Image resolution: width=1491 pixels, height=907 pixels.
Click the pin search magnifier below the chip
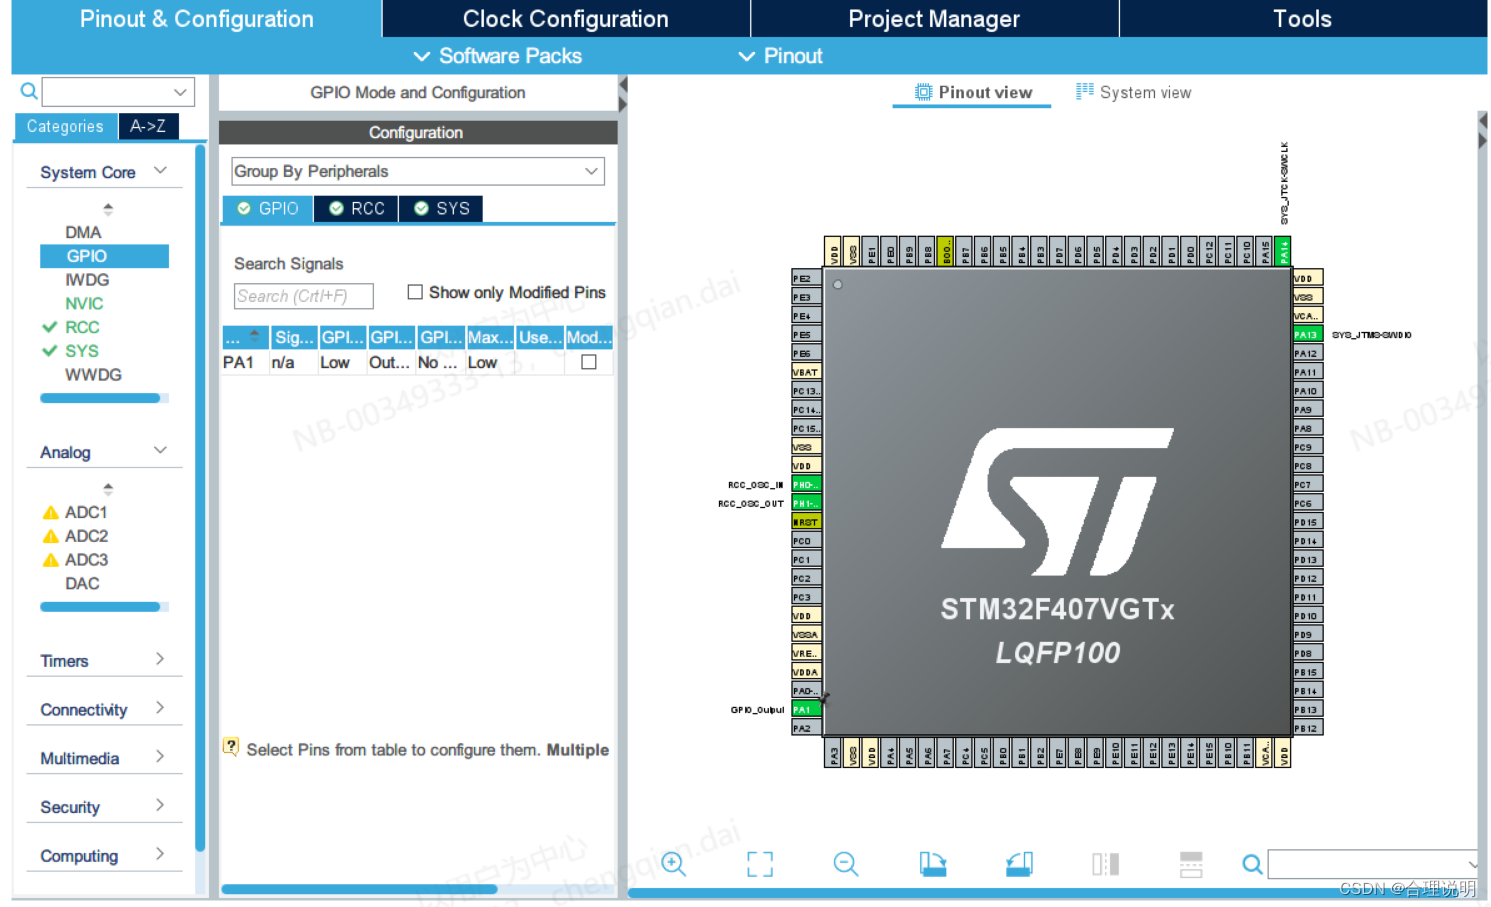tap(1252, 864)
